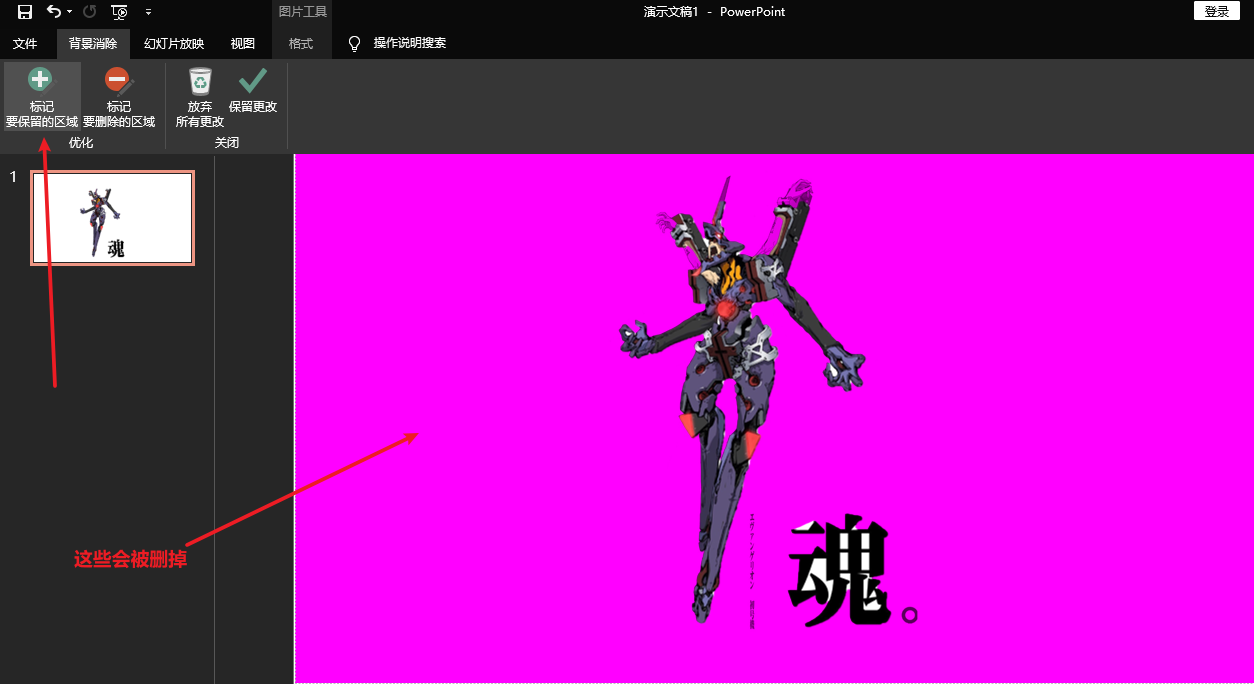This screenshot has width=1254, height=684.
Task: Switch to the 幻灯片放映 tab
Action: (174, 44)
